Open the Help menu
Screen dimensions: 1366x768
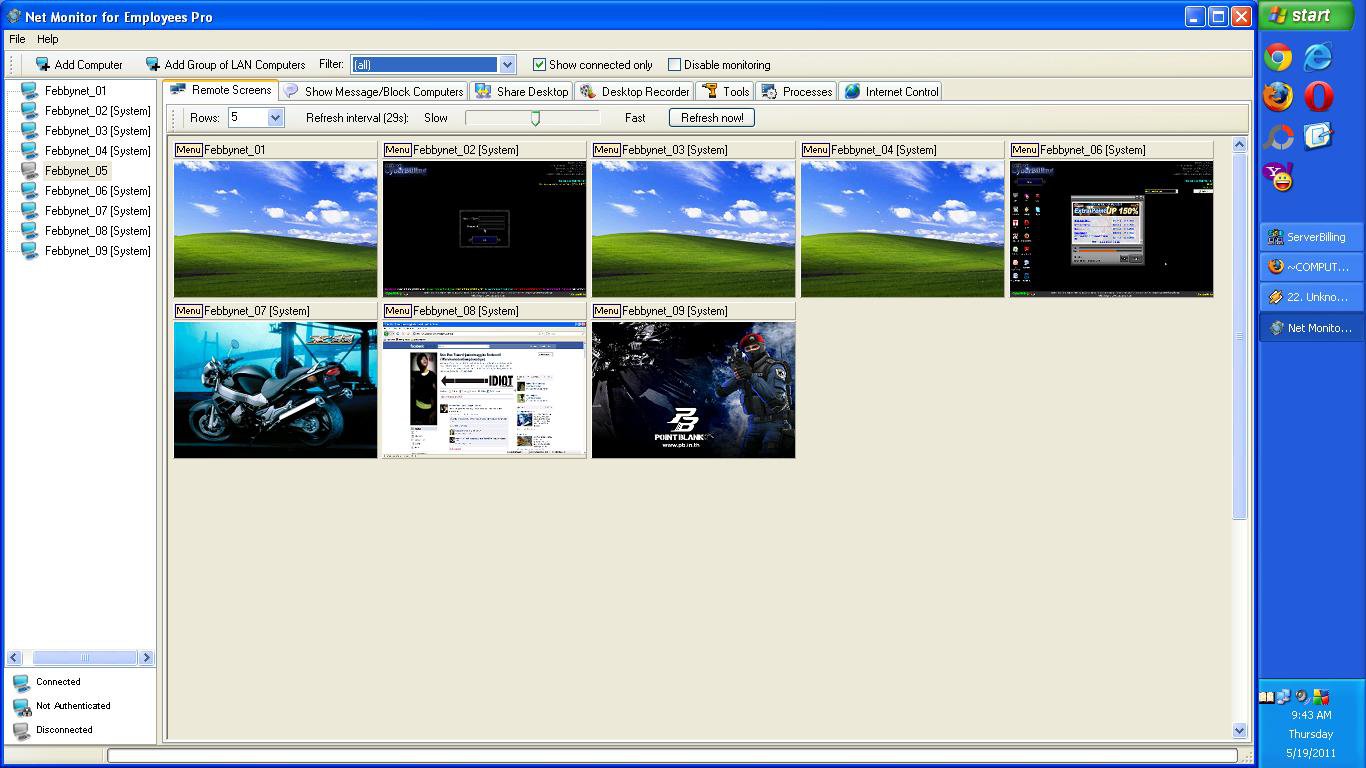click(x=47, y=39)
